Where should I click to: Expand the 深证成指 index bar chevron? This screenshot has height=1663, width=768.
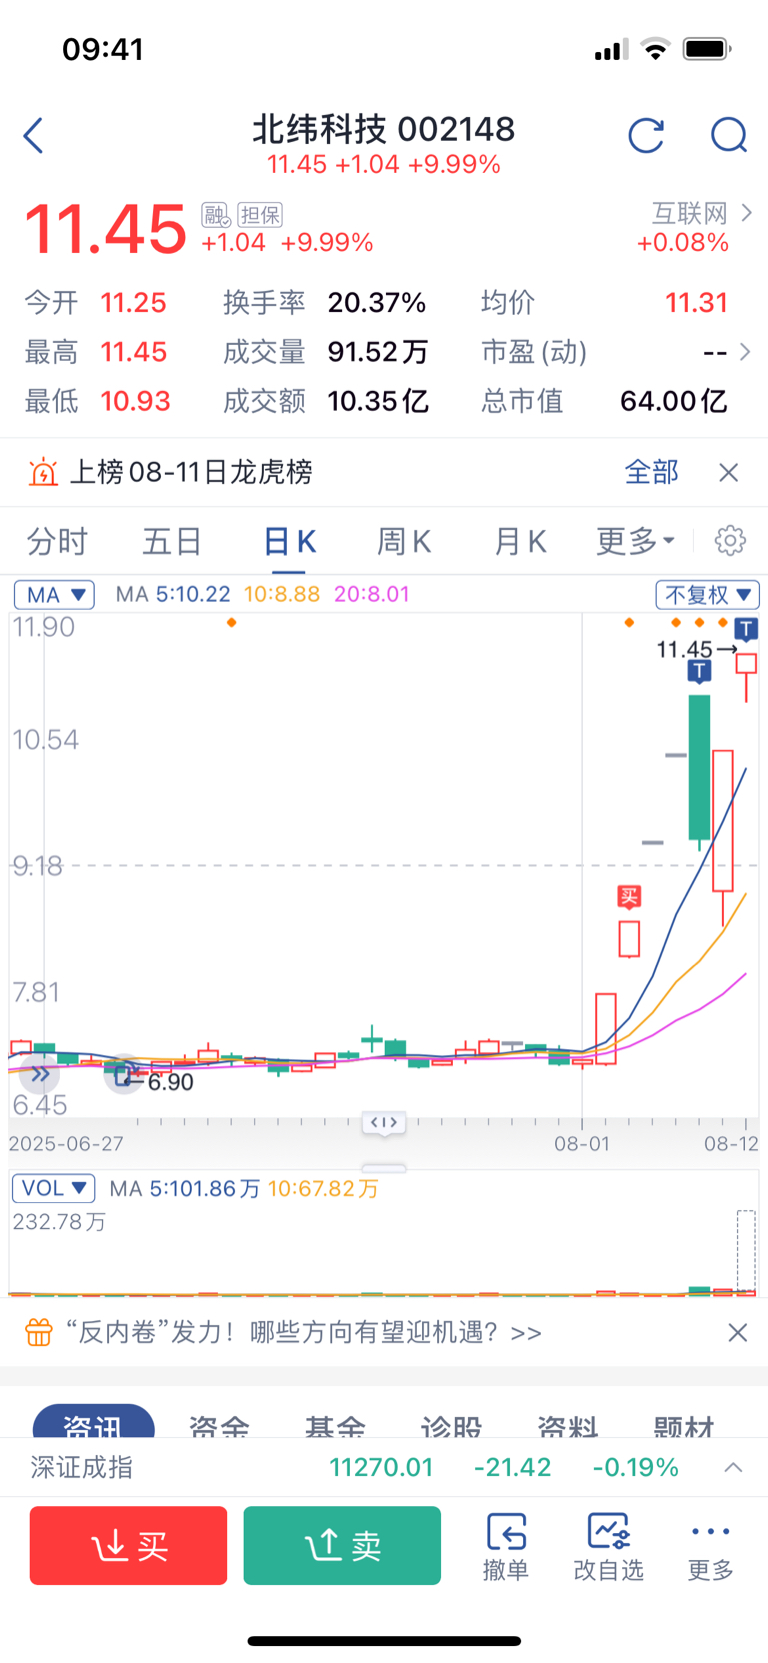pyautogui.click(x=733, y=1467)
